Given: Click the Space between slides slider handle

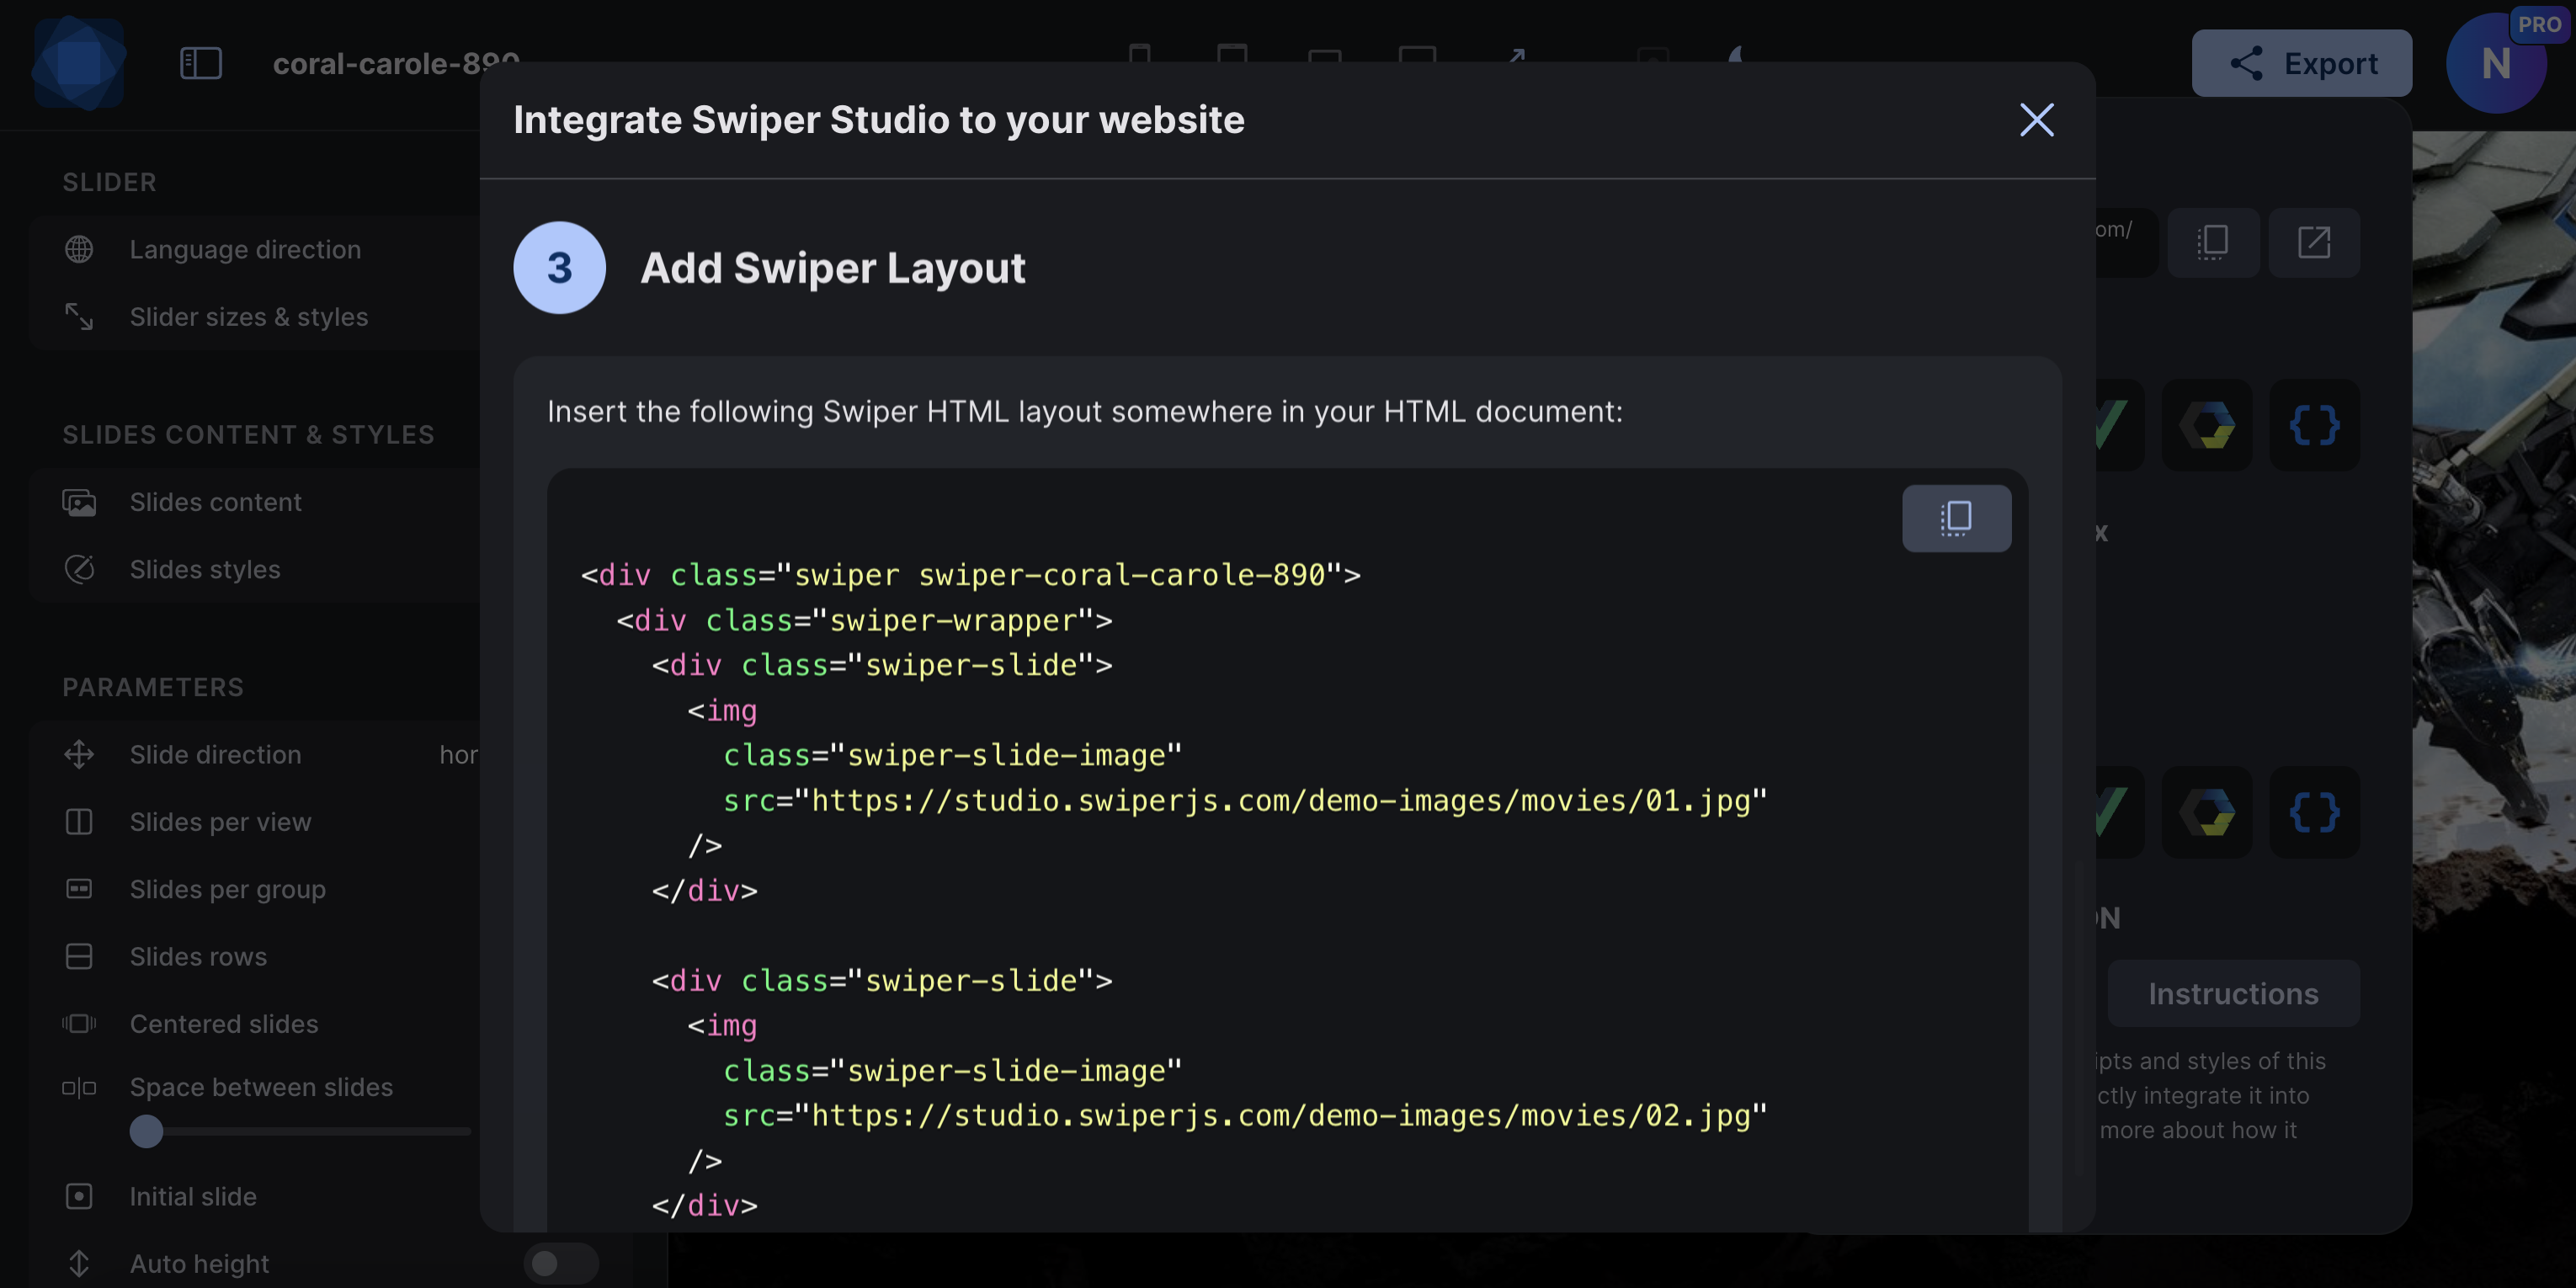Looking at the screenshot, I should click(x=146, y=1131).
